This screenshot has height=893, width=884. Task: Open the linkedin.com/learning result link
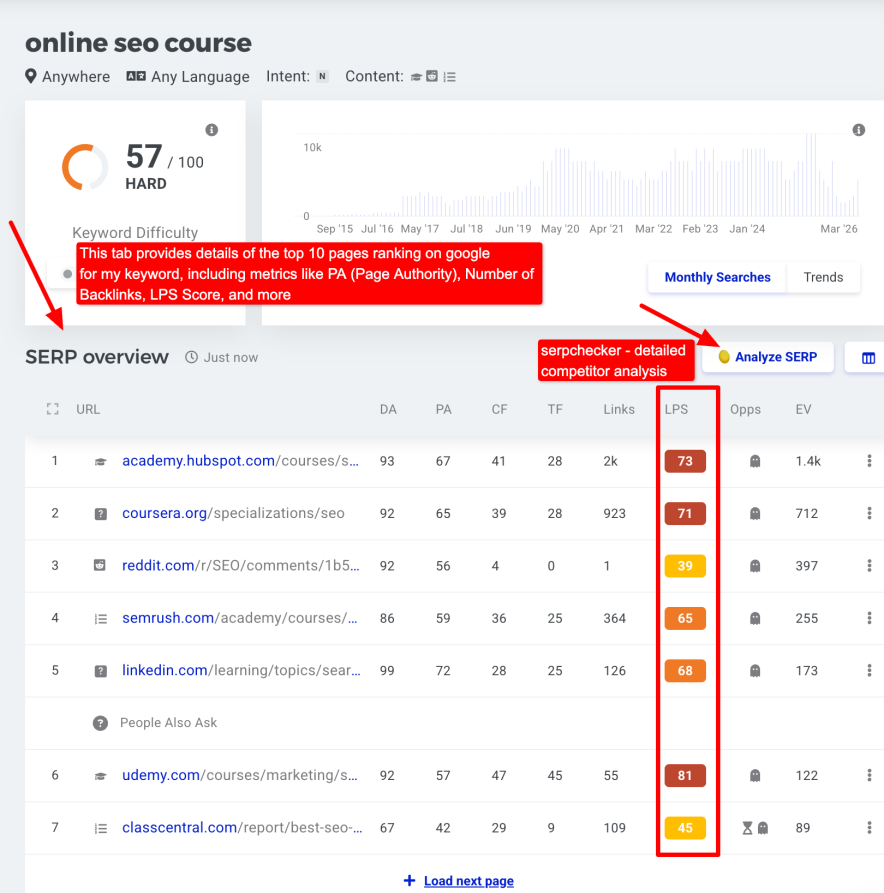tap(240, 670)
